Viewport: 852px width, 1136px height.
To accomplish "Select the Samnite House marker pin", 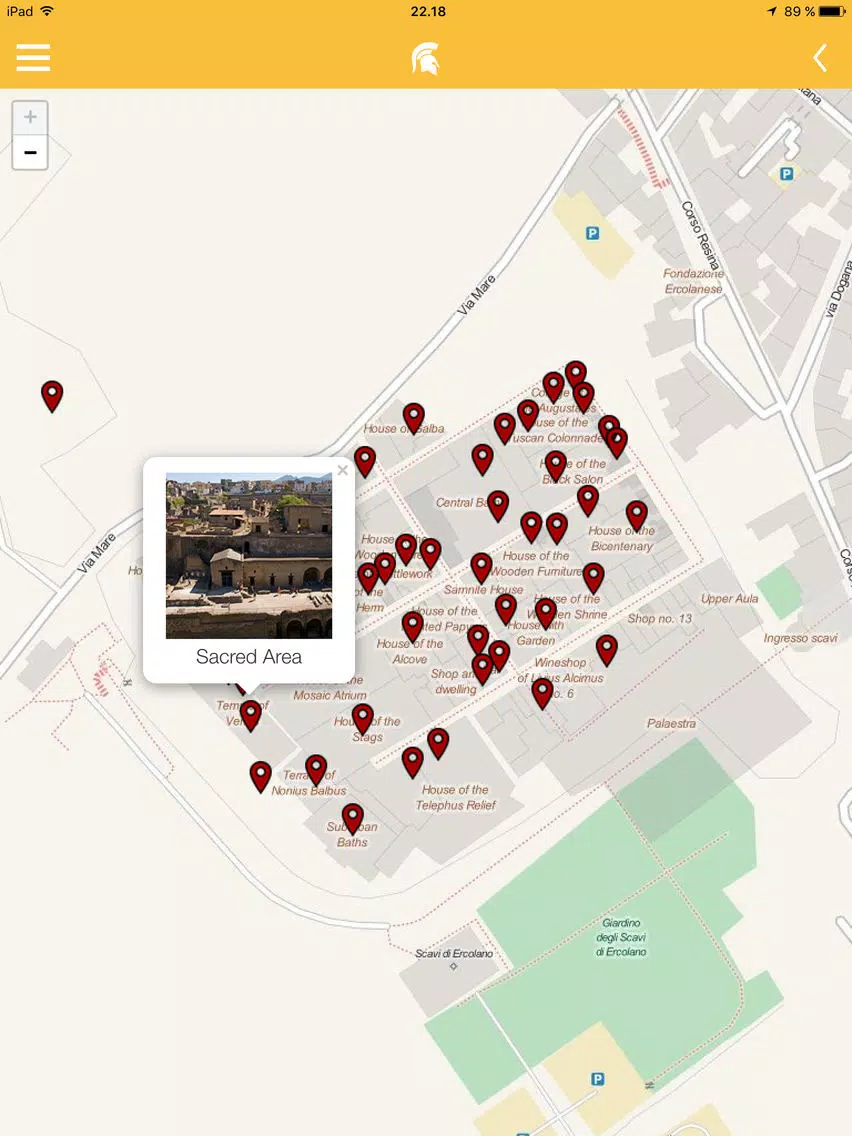I will 482,568.
